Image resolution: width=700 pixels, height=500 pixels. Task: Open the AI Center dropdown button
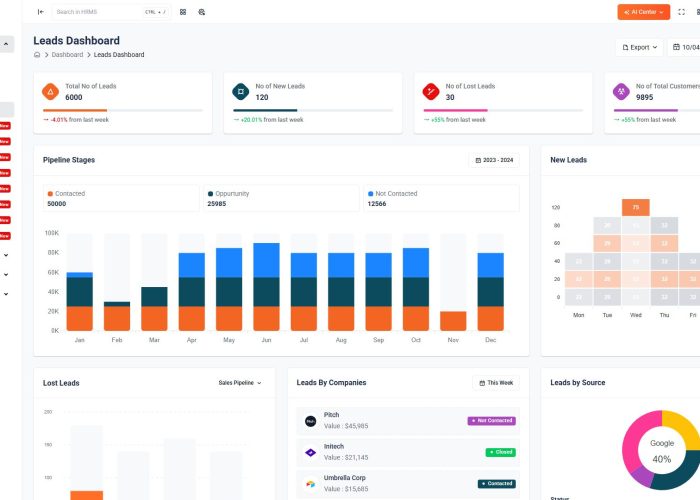(643, 12)
